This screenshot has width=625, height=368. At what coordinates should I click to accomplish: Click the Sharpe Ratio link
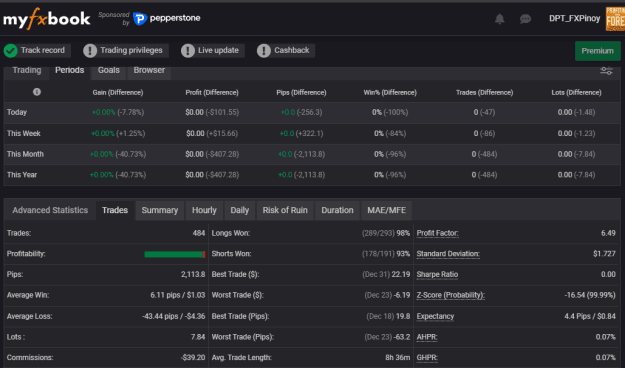pos(437,274)
